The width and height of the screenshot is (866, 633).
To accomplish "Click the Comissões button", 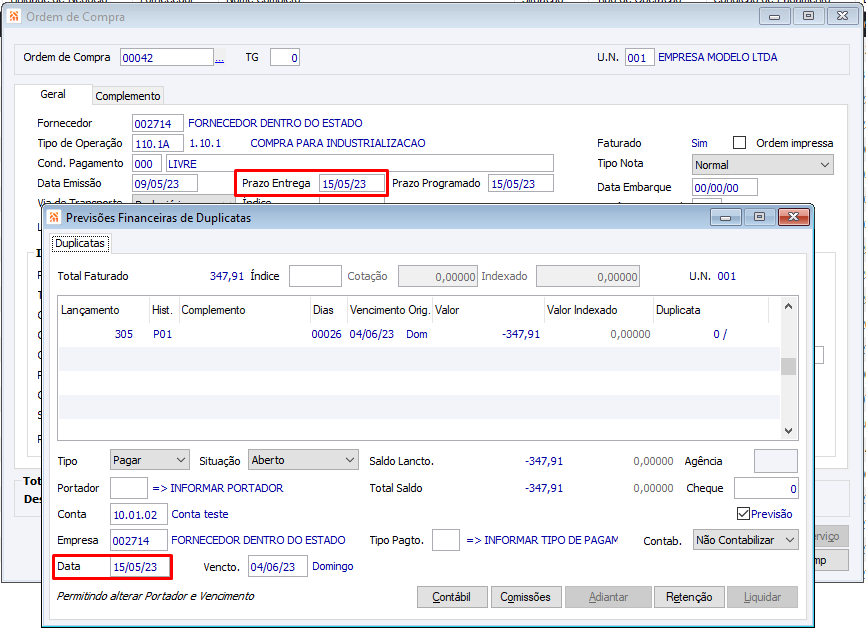I will coord(525,597).
